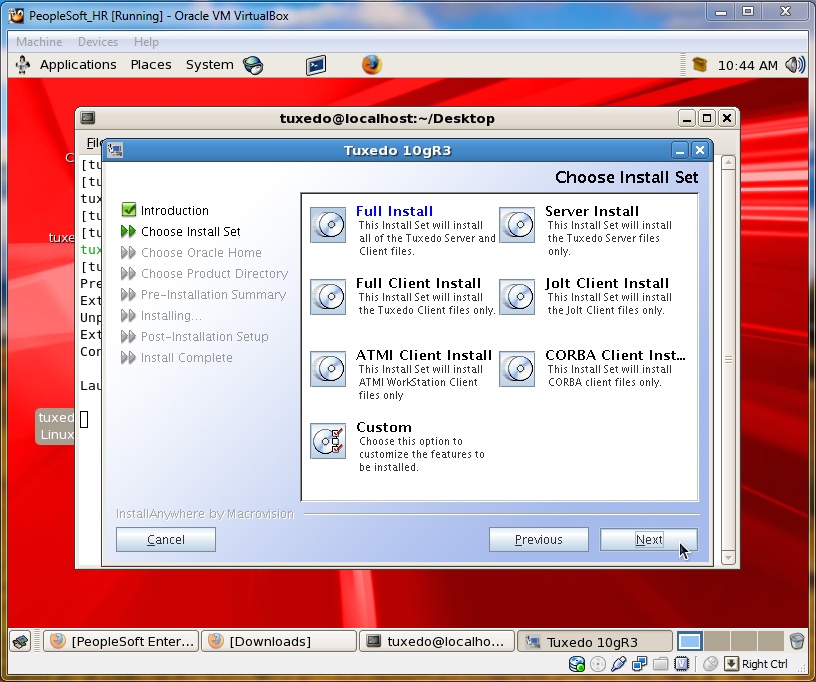Click VirtualBox USB devices status icon
The image size is (816, 682).
point(618,664)
